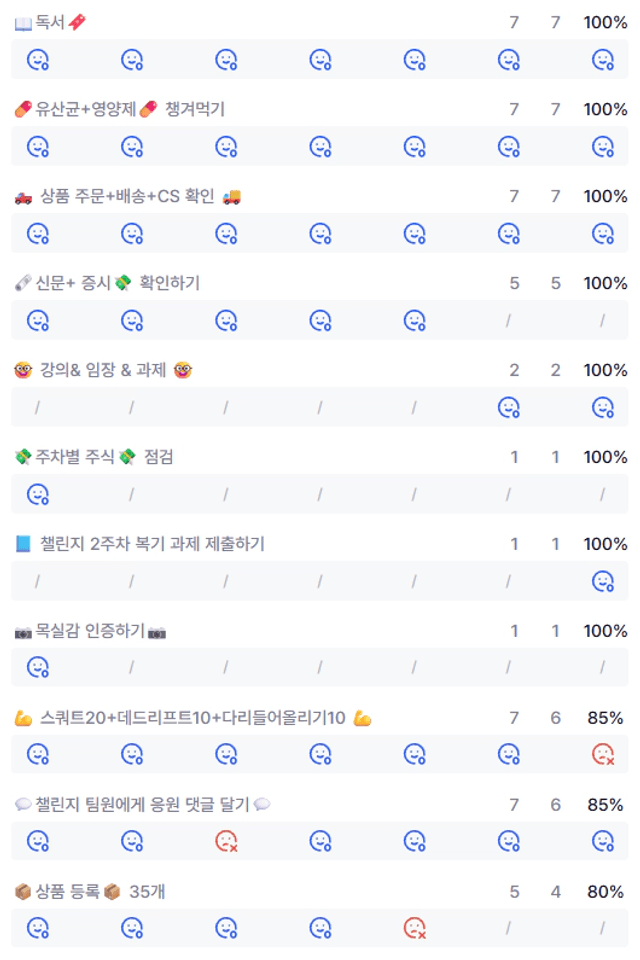Viewport: 640px width, 960px height.
Task: Click the 85% rate for 챌린지 팀원에게 응원 댓글 달기
Action: (x=605, y=804)
